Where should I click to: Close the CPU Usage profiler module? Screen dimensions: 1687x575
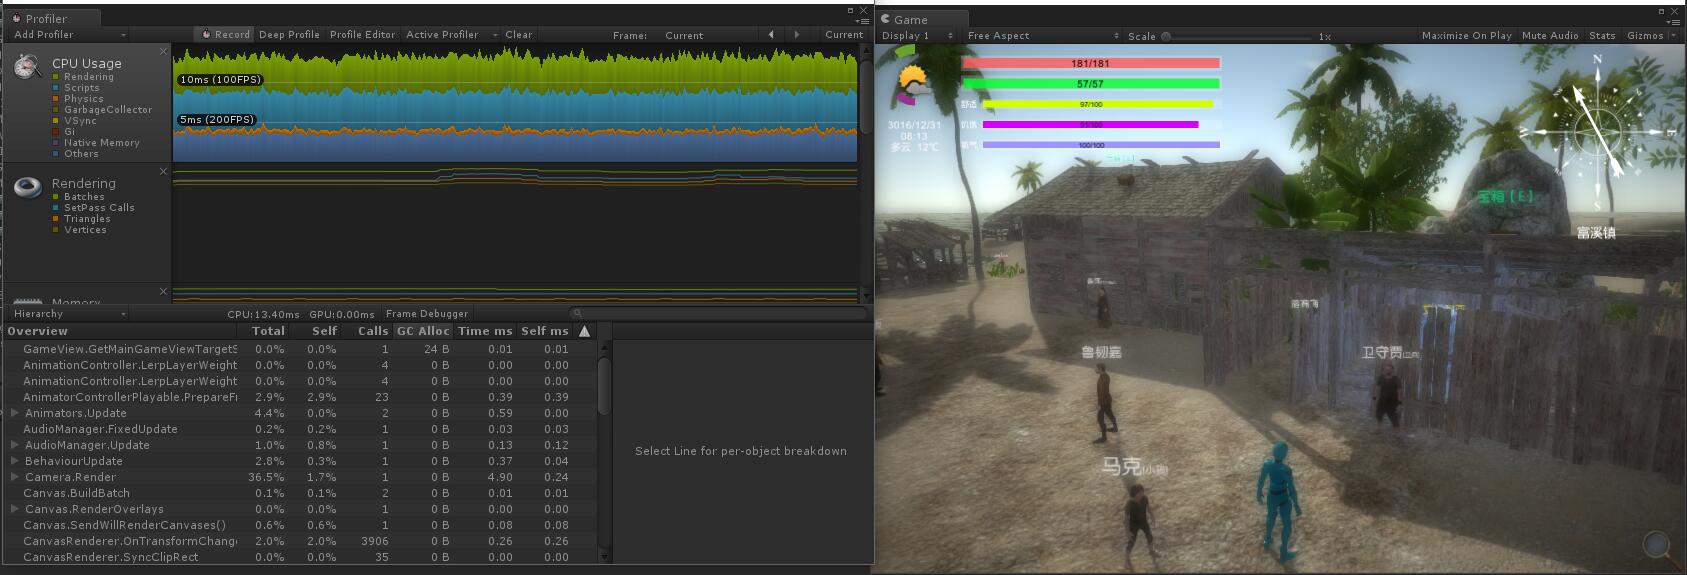(164, 51)
